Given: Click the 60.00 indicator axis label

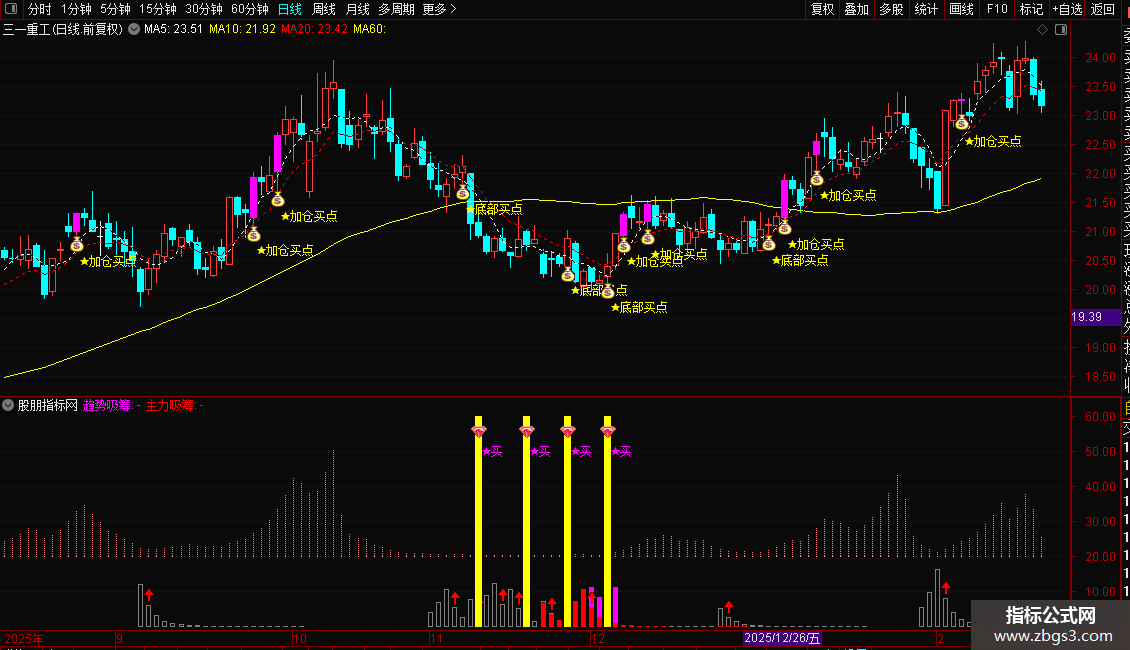Looking at the screenshot, I should tap(1100, 417).
